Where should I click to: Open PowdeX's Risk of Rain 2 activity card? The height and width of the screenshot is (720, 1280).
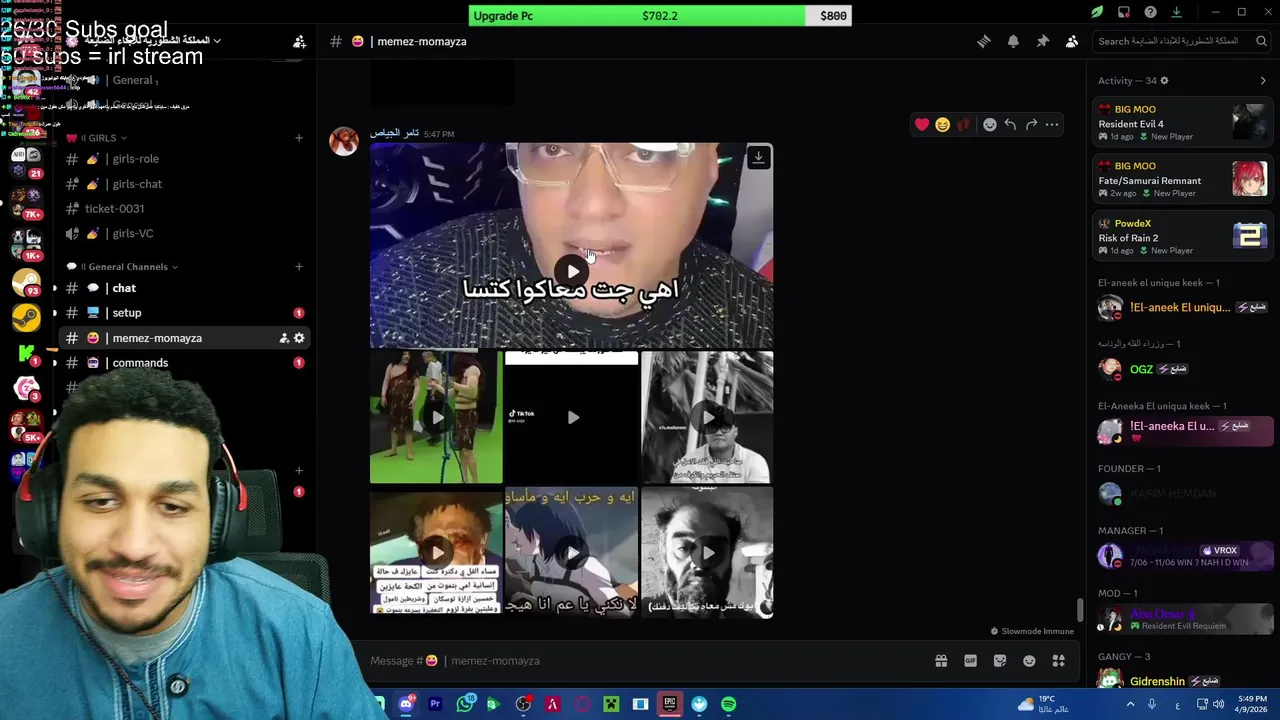[x=1183, y=236]
